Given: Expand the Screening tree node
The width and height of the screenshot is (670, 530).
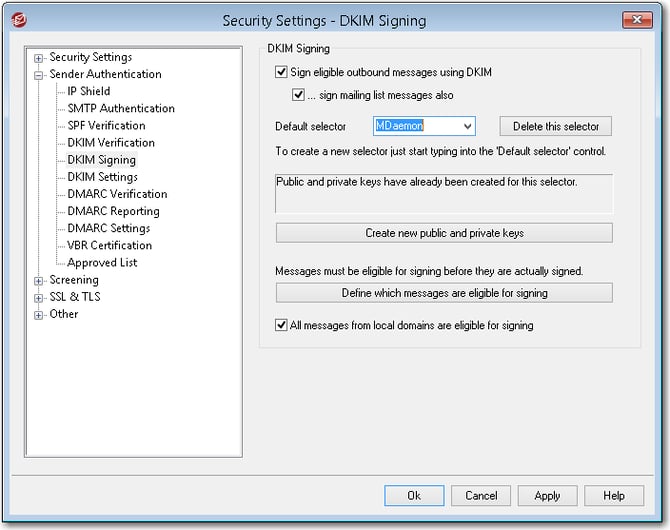Looking at the screenshot, I should (38, 281).
